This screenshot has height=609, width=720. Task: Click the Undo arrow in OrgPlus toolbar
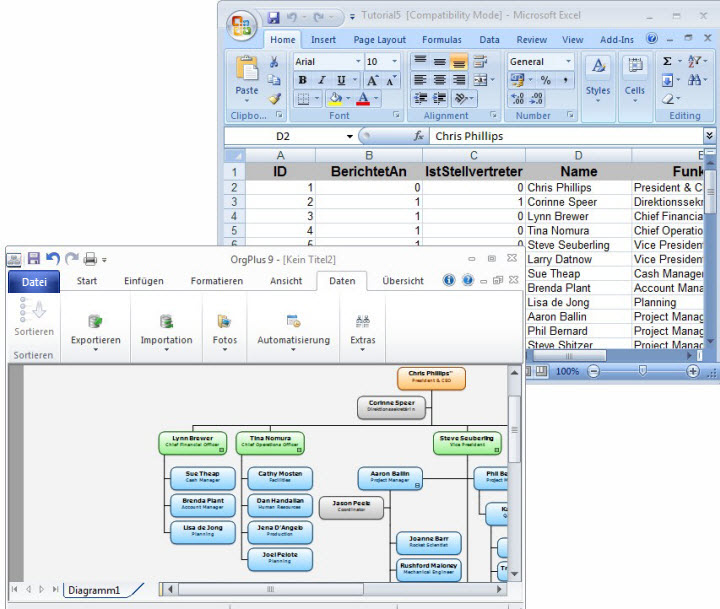(x=53, y=259)
